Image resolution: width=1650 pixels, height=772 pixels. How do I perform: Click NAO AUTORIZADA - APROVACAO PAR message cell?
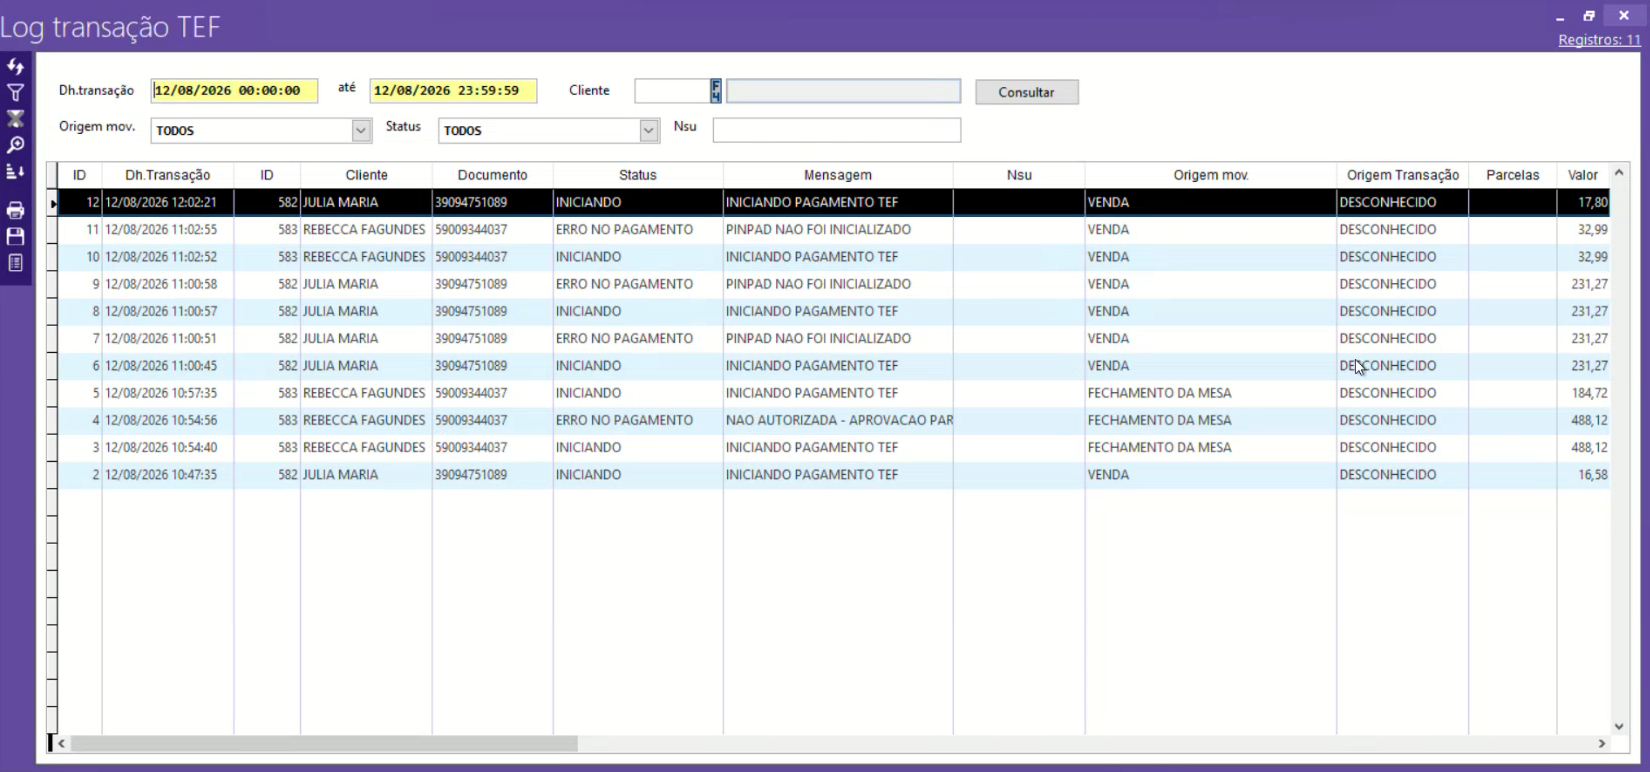(838, 420)
